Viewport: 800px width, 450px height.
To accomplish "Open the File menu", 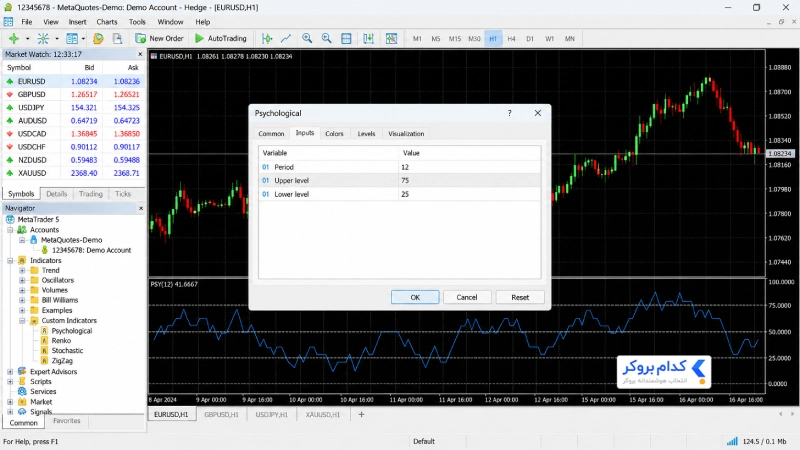I will point(27,22).
